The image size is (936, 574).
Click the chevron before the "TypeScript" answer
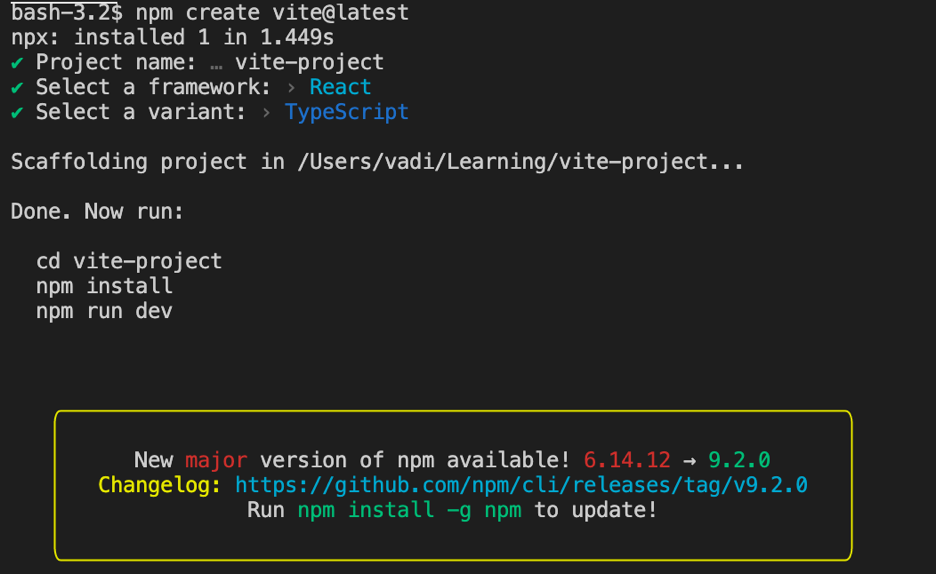tap(266, 113)
